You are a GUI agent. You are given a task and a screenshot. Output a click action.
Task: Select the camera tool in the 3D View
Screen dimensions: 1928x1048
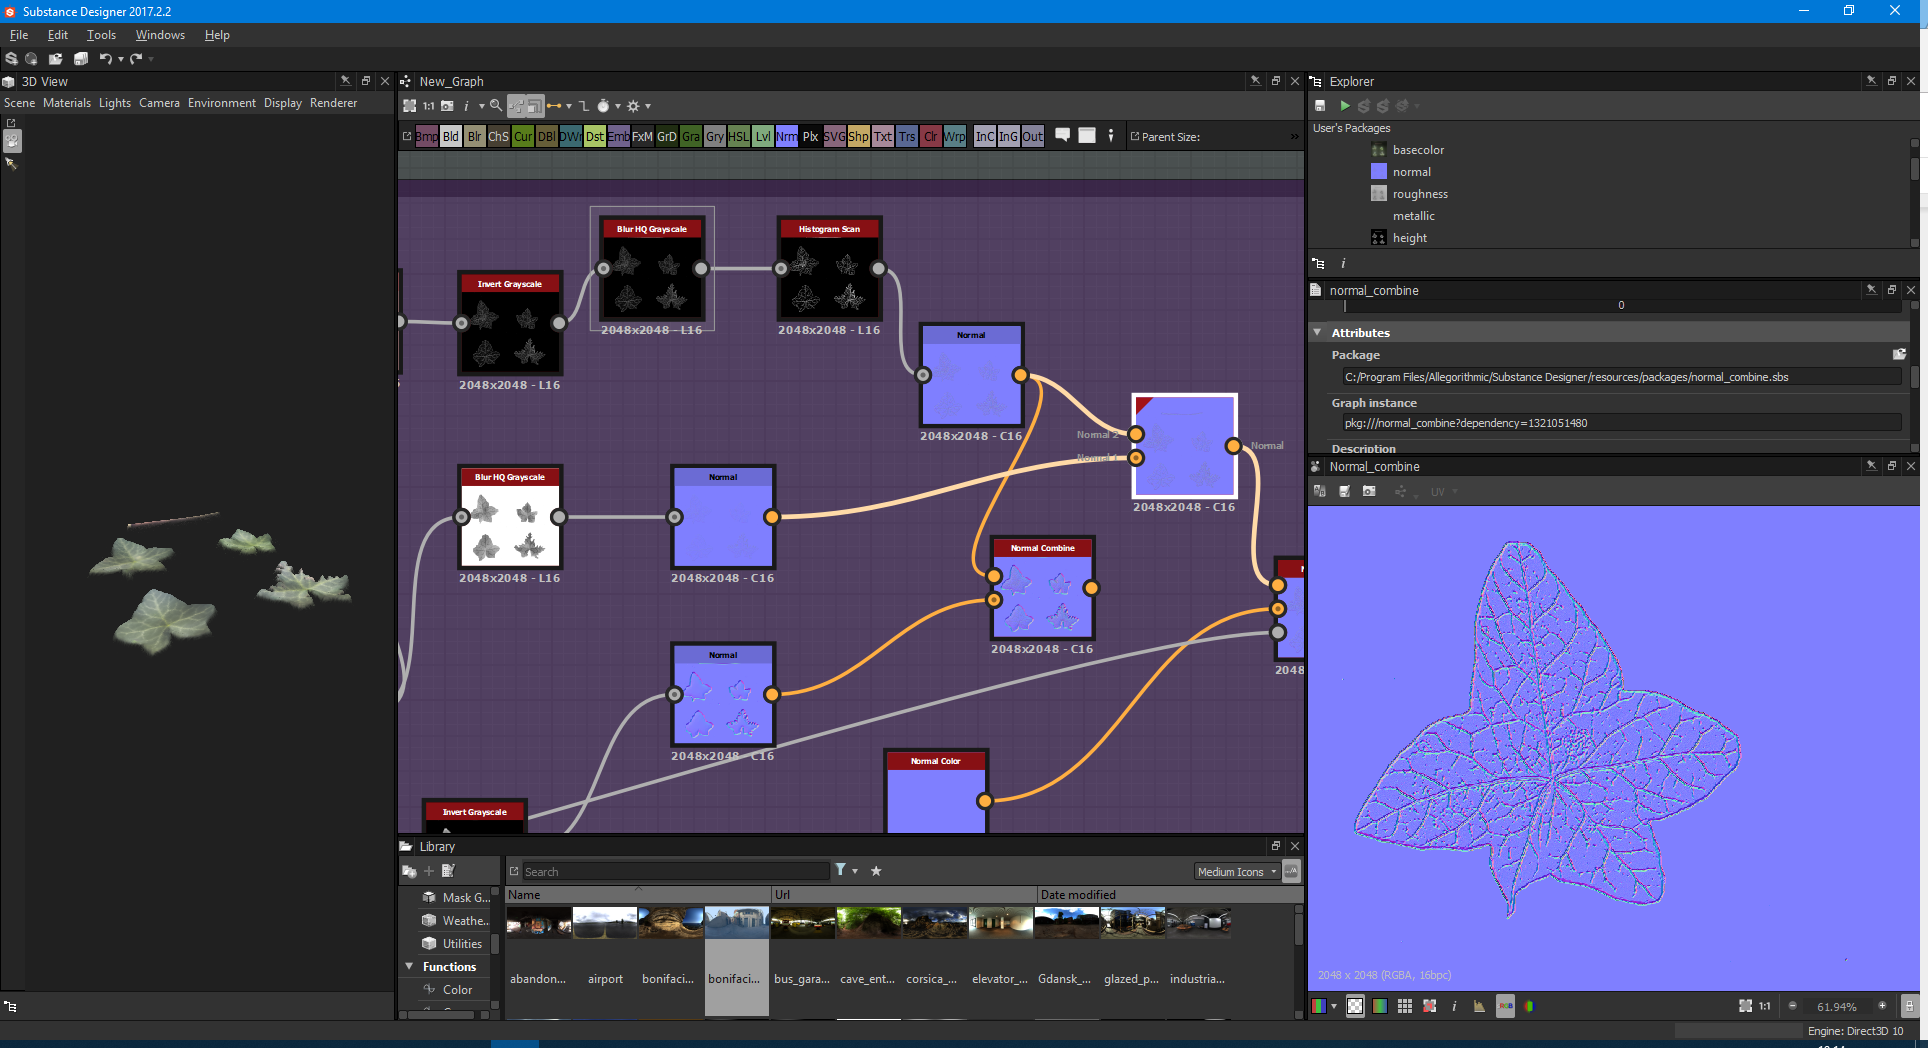click(x=12, y=142)
